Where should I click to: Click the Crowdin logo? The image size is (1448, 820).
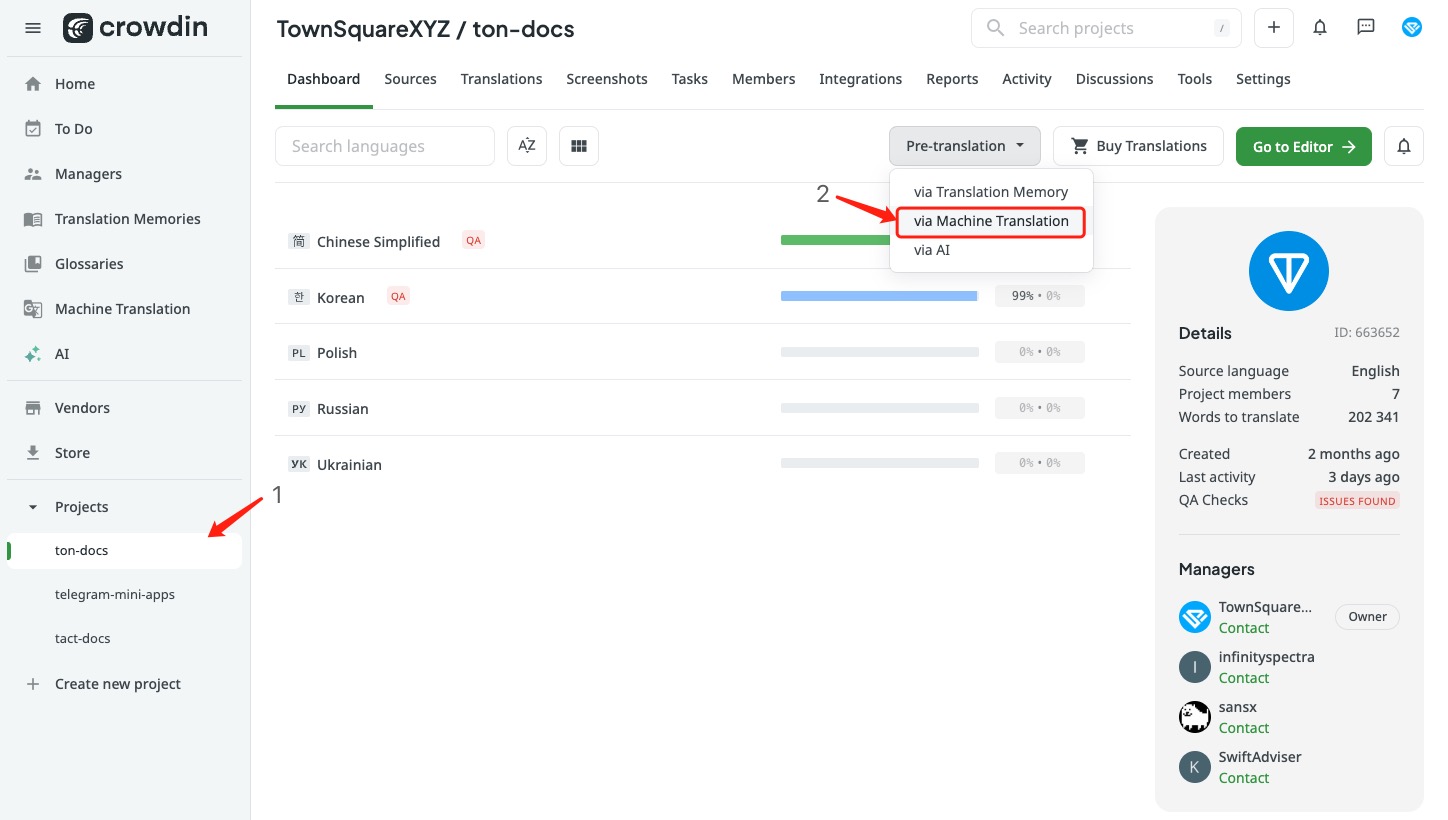136,28
